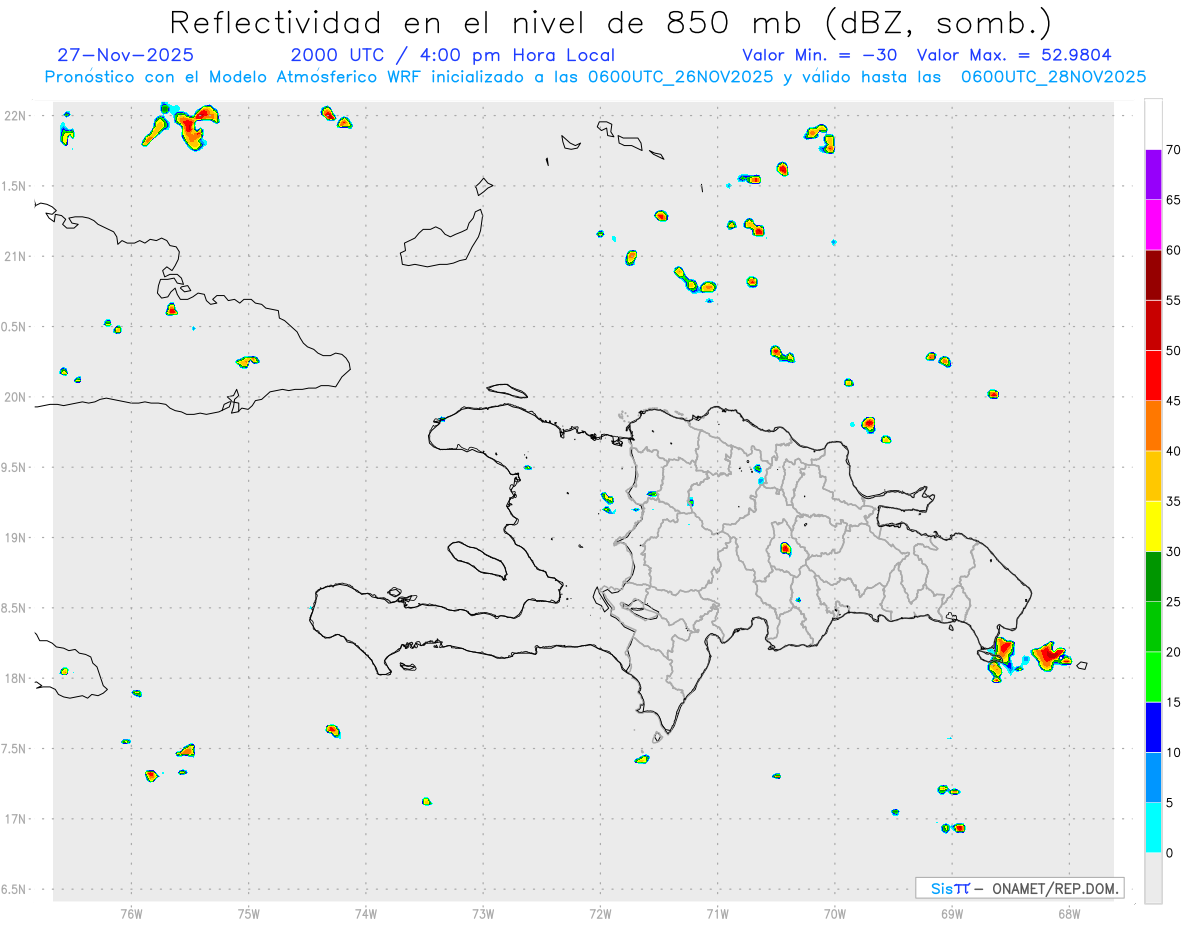Click the '20N' latitude label
The width and height of the screenshot is (1200, 927).
coord(16,397)
